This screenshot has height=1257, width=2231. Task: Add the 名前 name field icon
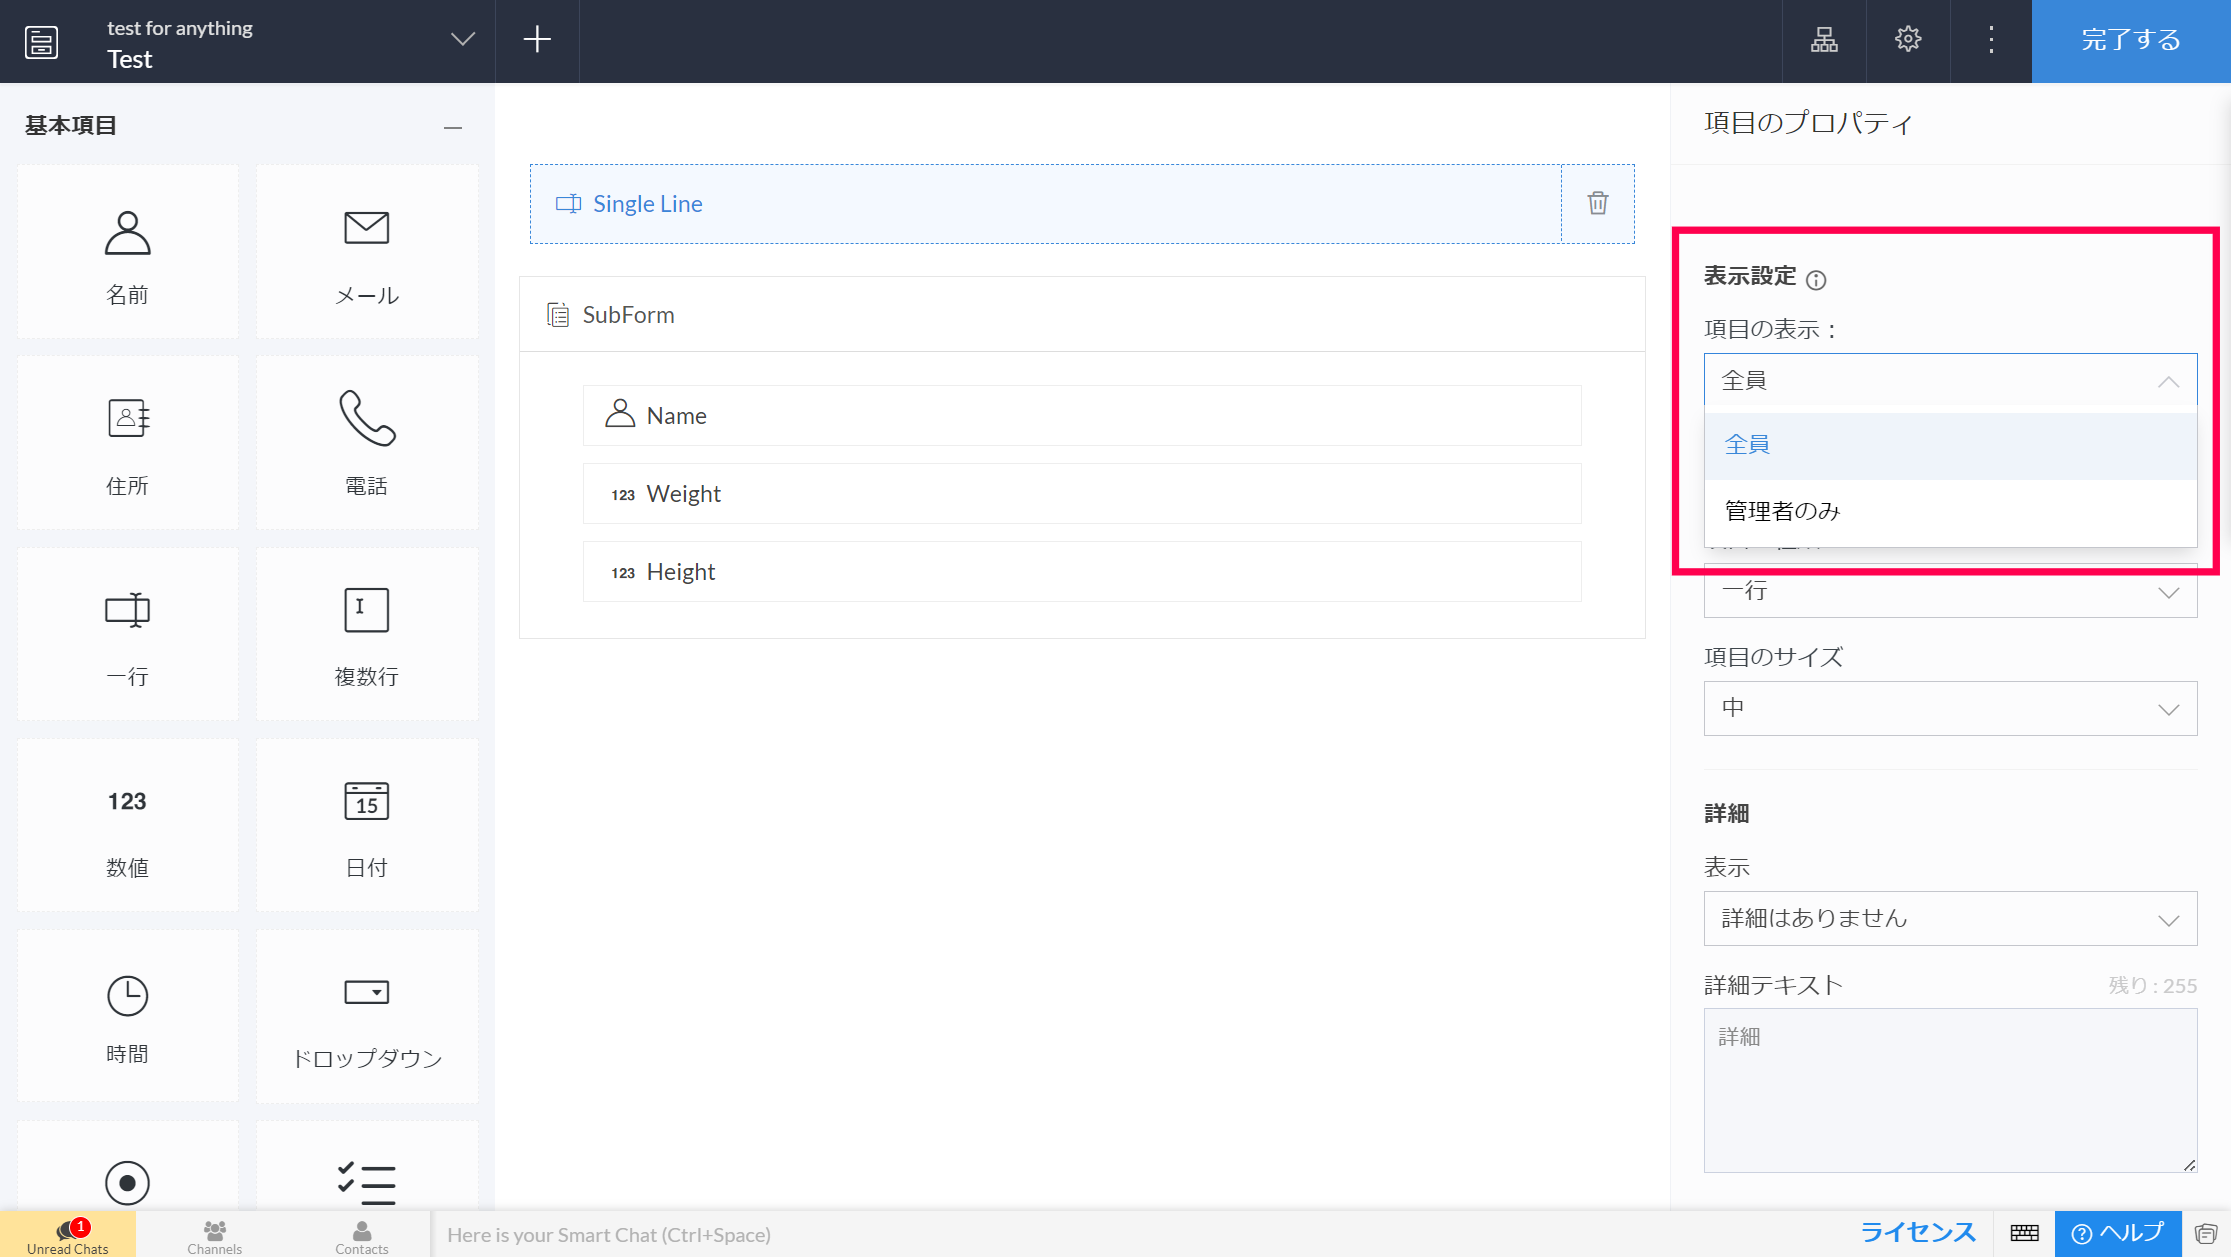point(127,251)
